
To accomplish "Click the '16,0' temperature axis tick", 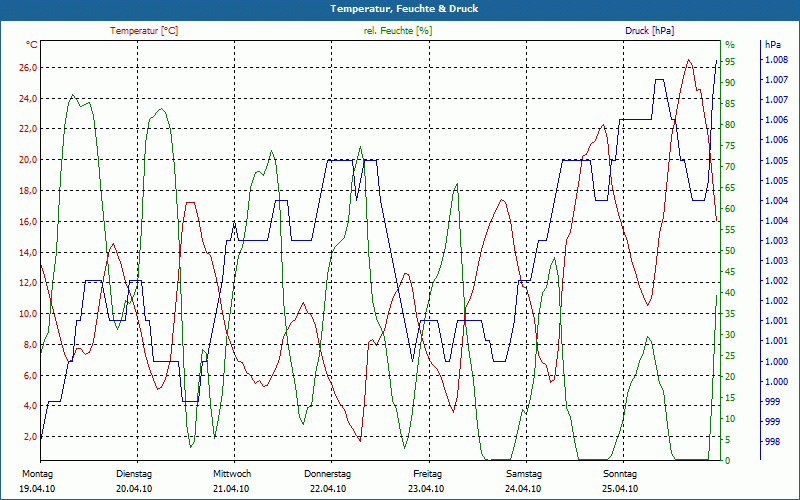I will click(x=28, y=221).
